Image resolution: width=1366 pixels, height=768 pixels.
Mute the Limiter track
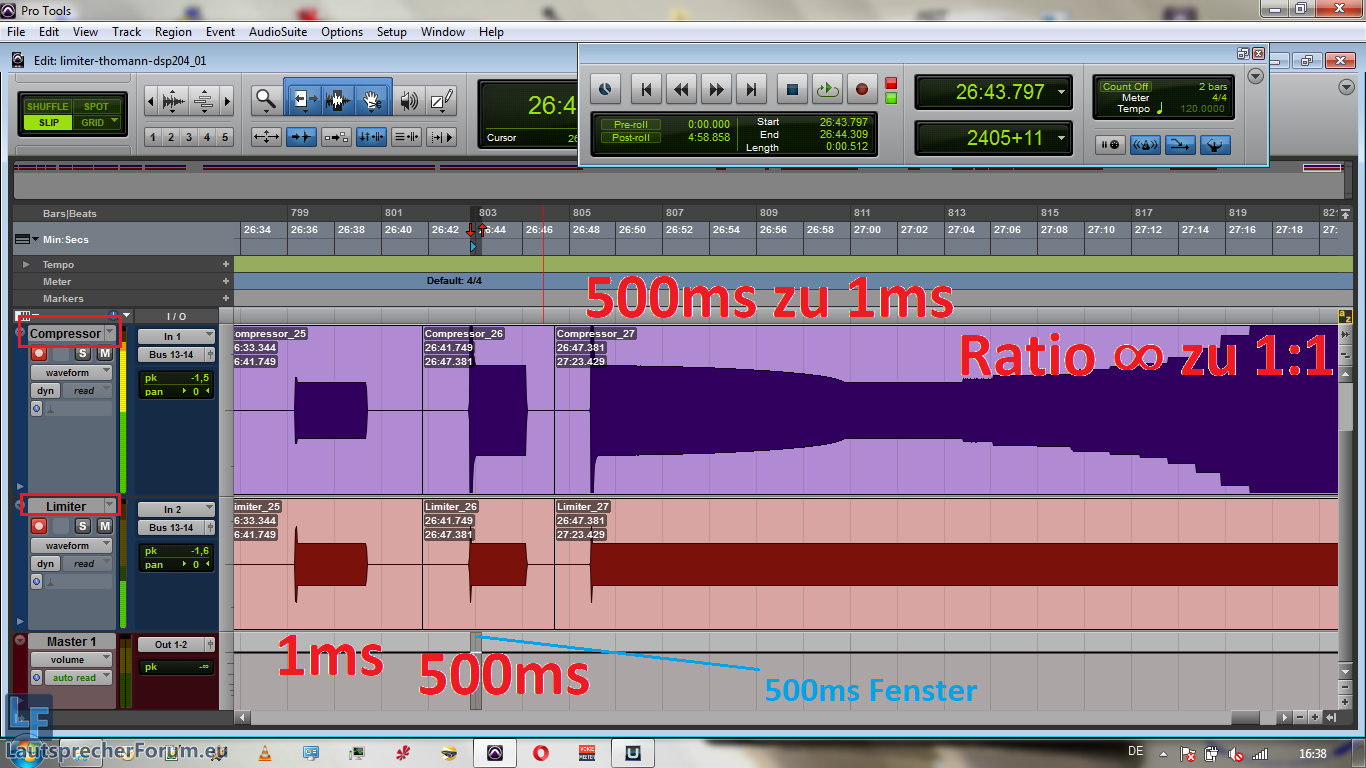[x=104, y=526]
